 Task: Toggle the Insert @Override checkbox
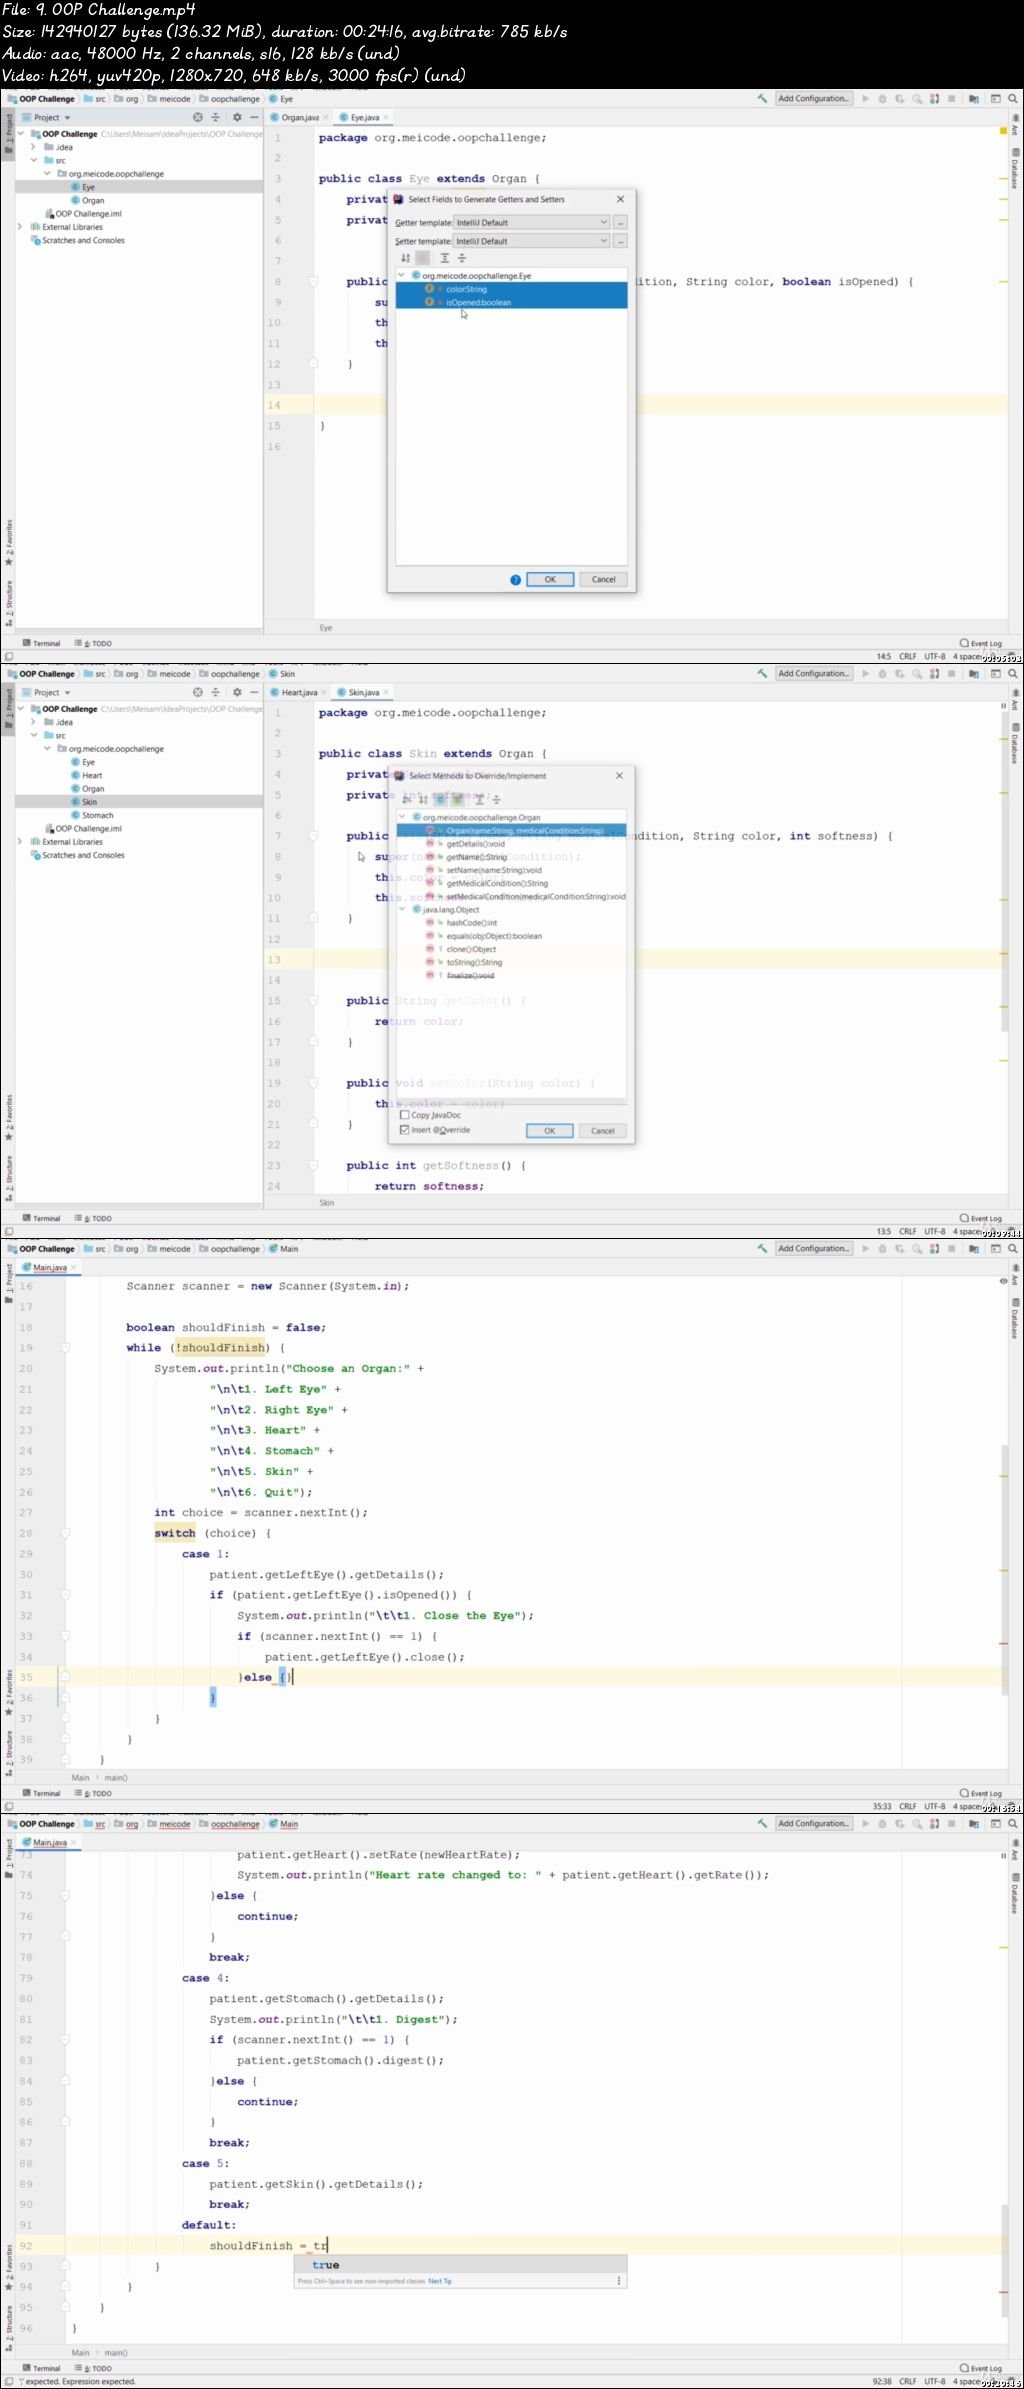405,1130
